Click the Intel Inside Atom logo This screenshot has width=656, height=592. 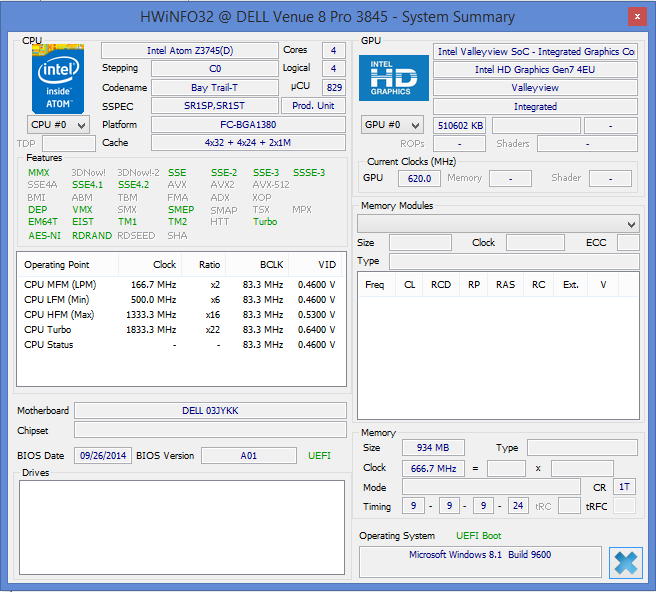pyautogui.click(x=58, y=78)
